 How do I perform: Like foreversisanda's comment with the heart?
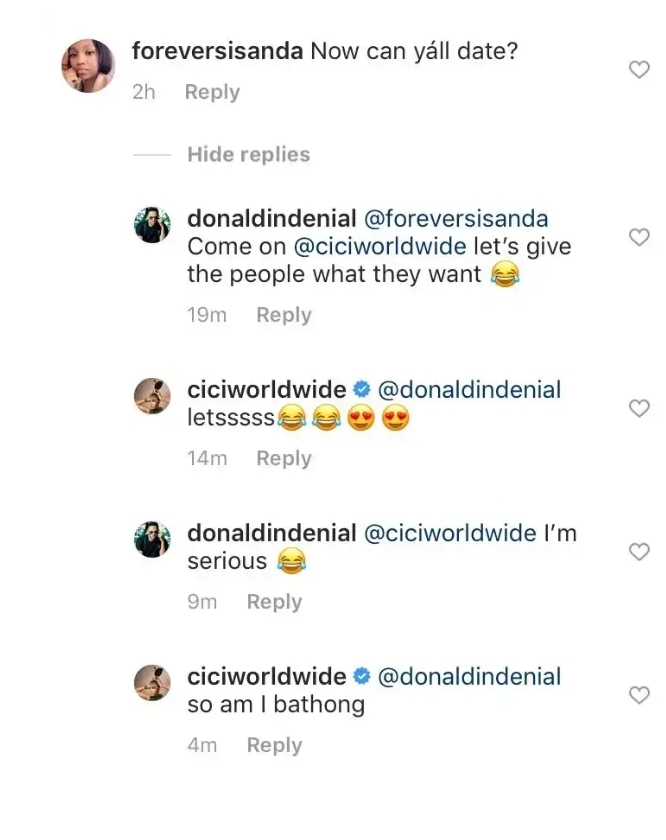click(638, 69)
